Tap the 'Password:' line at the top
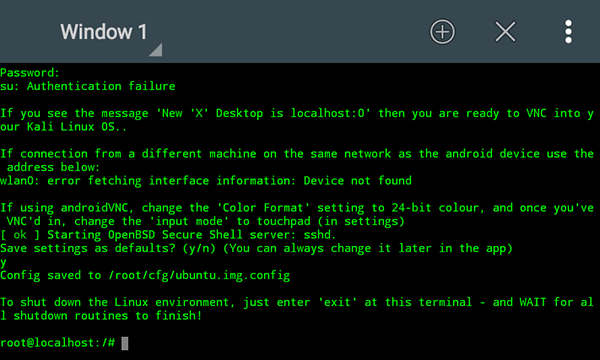 click(30, 73)
